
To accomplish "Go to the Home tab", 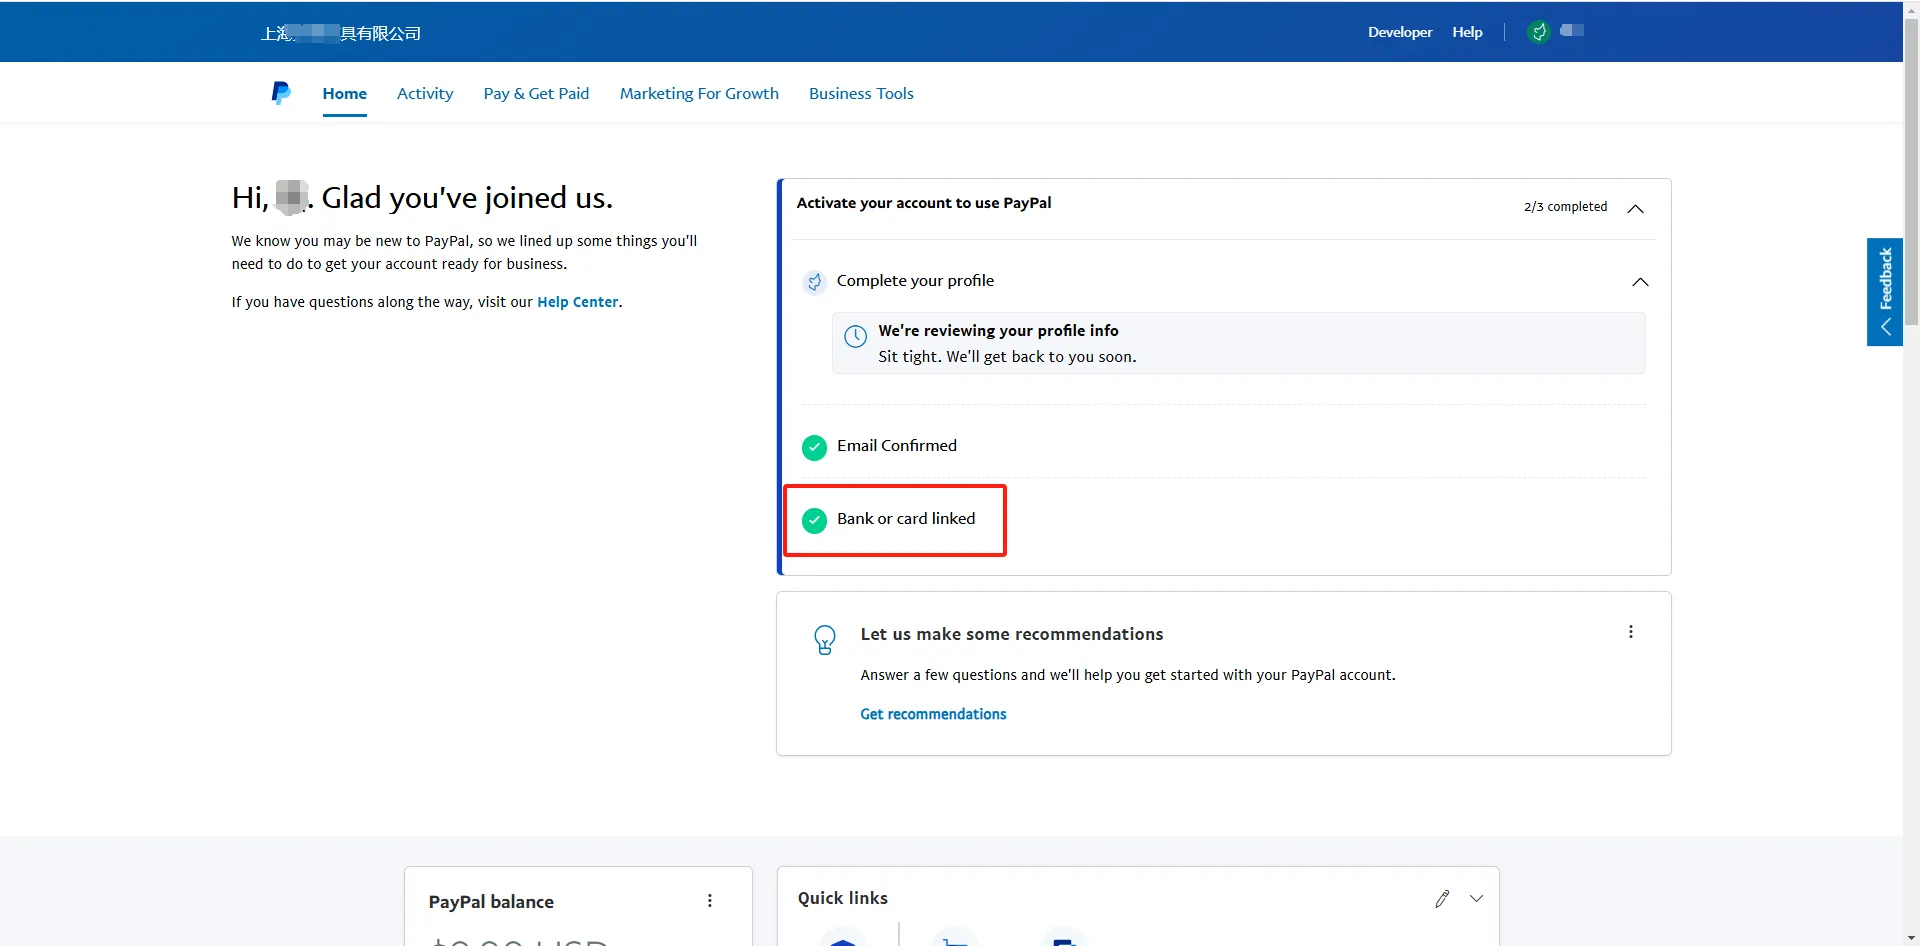I will coord(345,94).
